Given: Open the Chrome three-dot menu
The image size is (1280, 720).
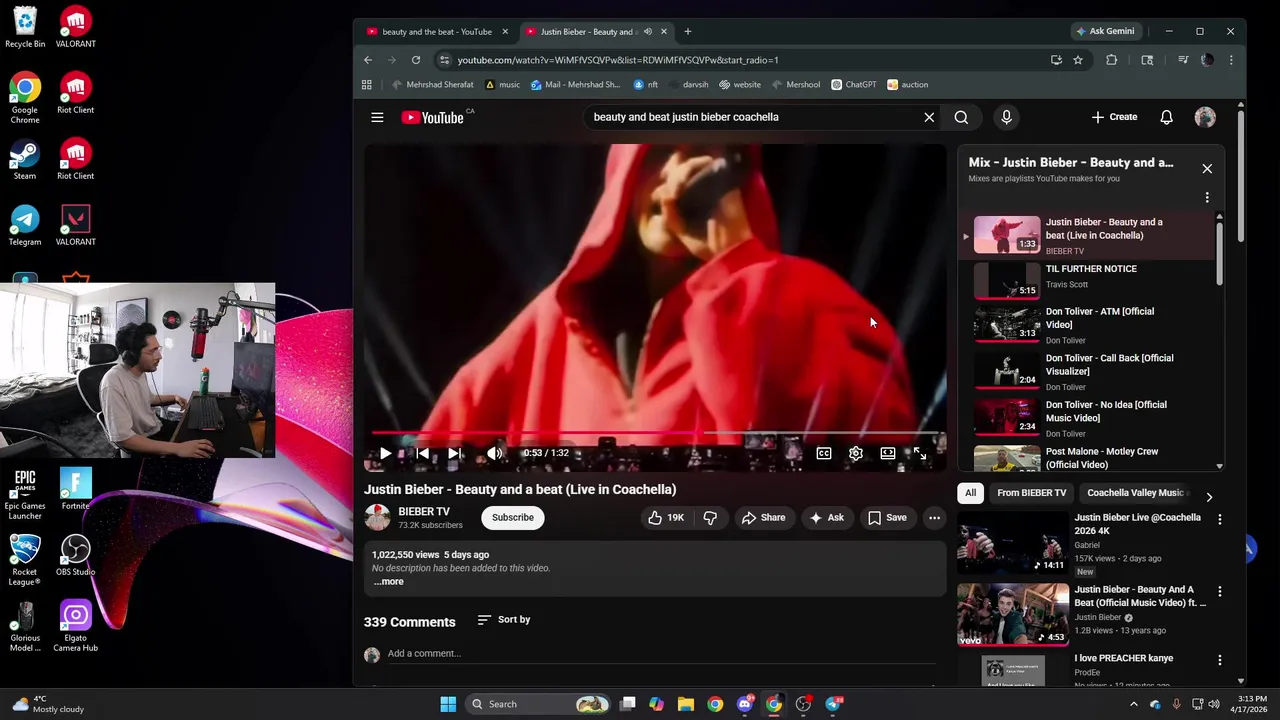Looking at the screenshot, I should [1231, 60].
